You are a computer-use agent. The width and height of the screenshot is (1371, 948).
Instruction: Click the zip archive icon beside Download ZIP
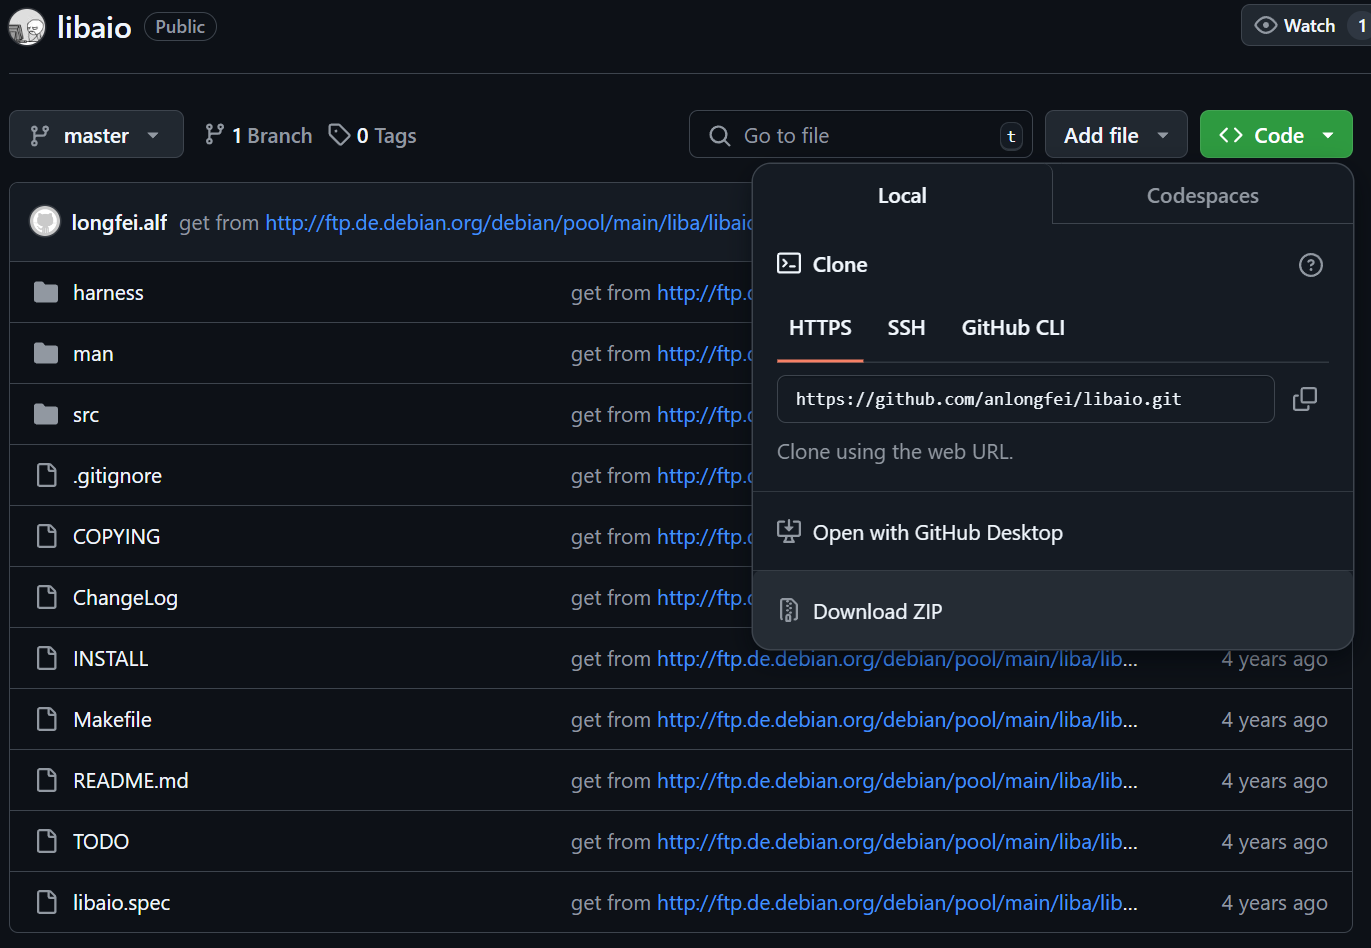point(789,610)
